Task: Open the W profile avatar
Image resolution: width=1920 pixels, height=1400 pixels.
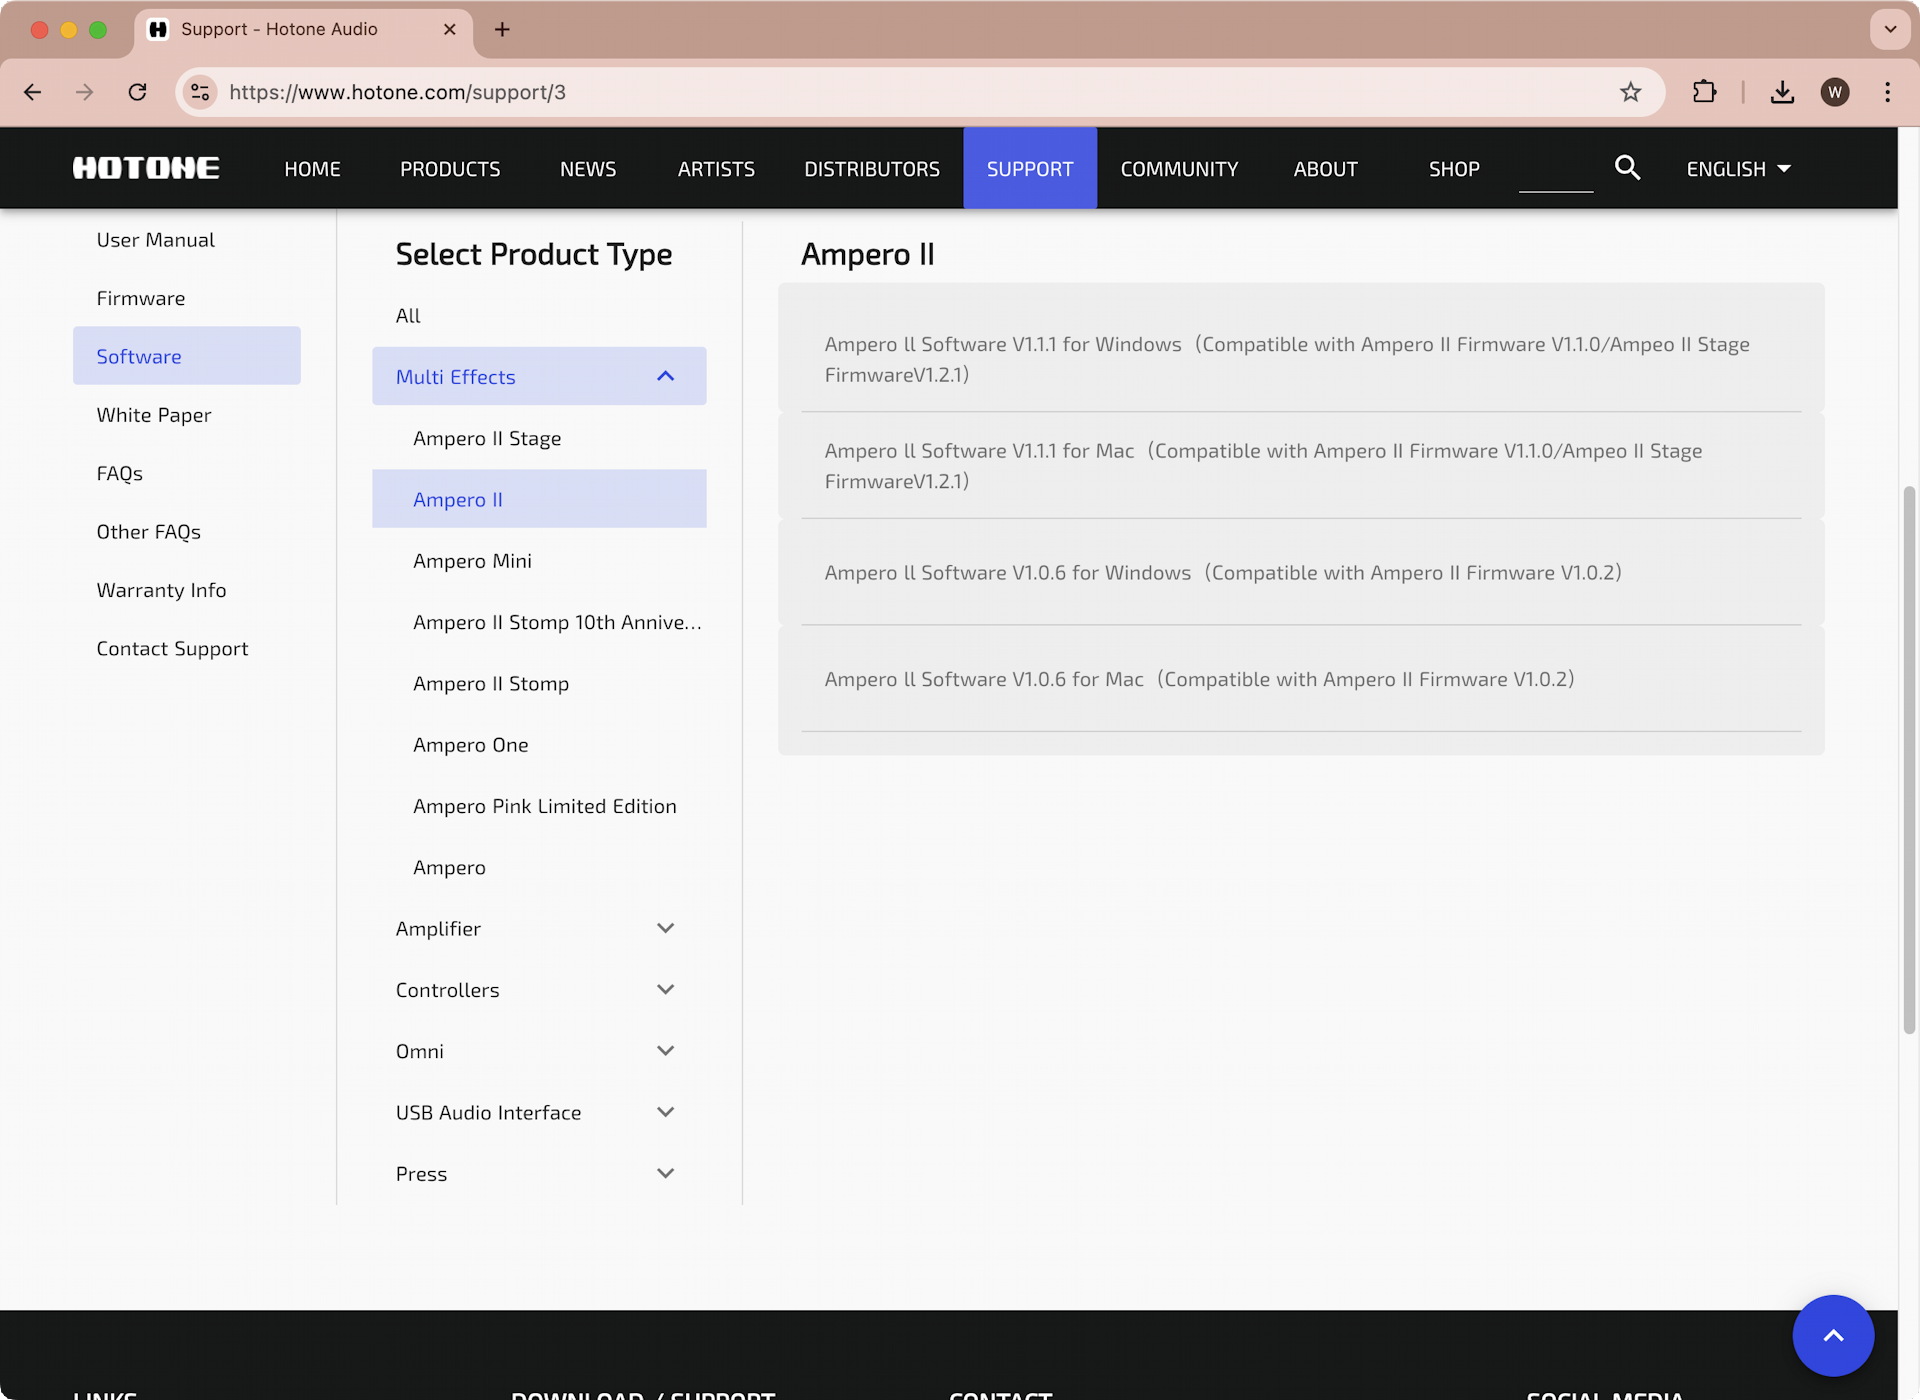Action: (x=1835, y=92)
